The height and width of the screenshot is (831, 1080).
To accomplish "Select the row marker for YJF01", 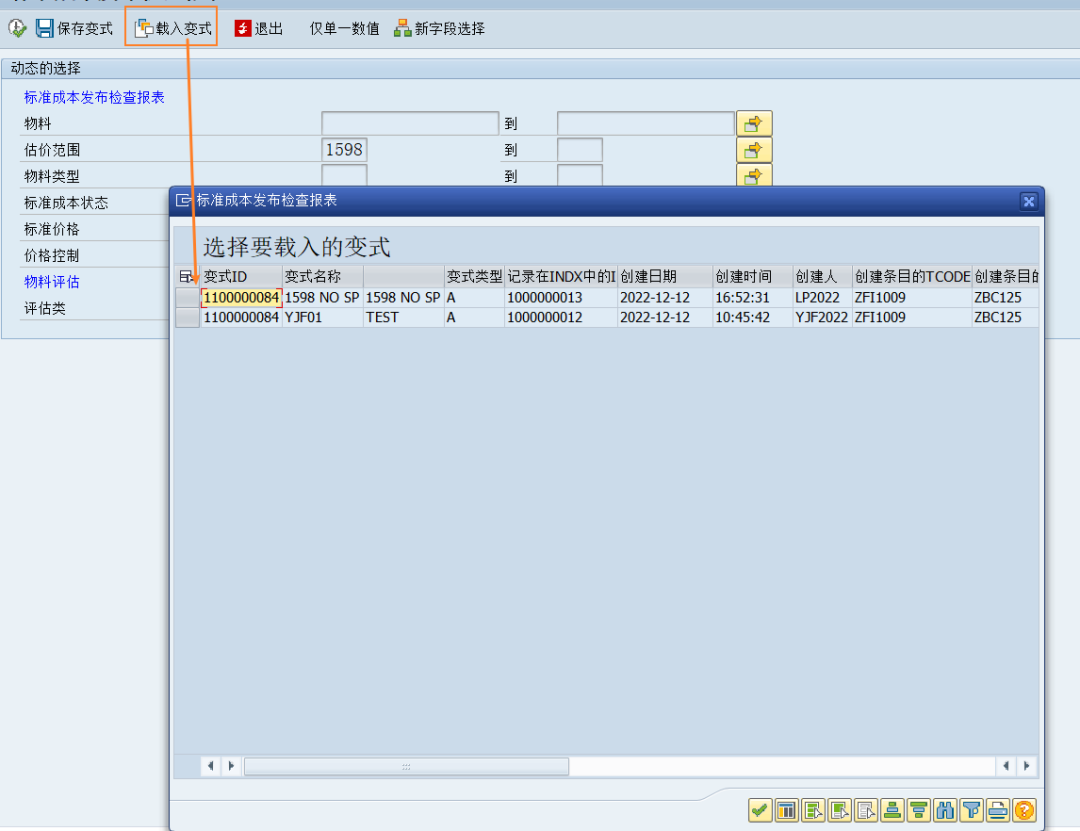I will (x=187, y=318).
